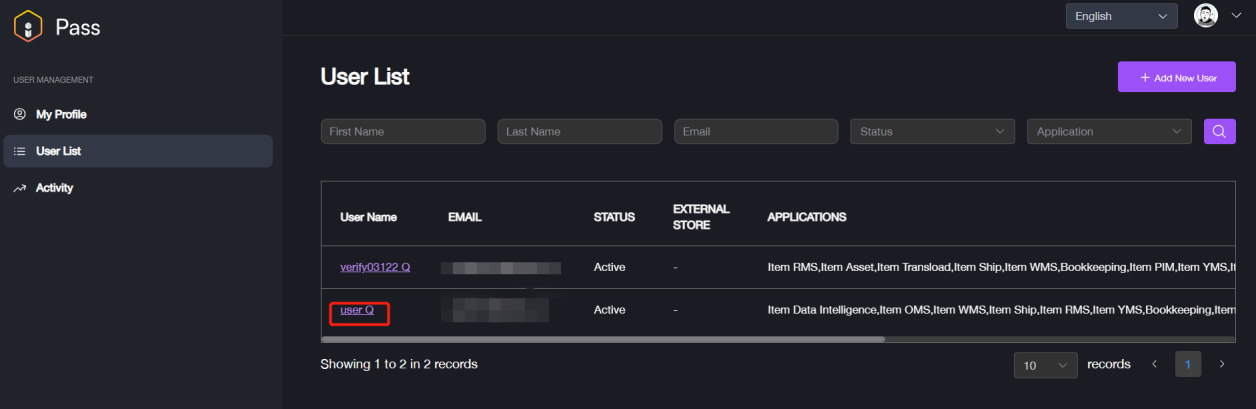Viewport: 1256px width, 409px height.
Task: Click the horizontal table scrollbar
Action: (602, 339)
